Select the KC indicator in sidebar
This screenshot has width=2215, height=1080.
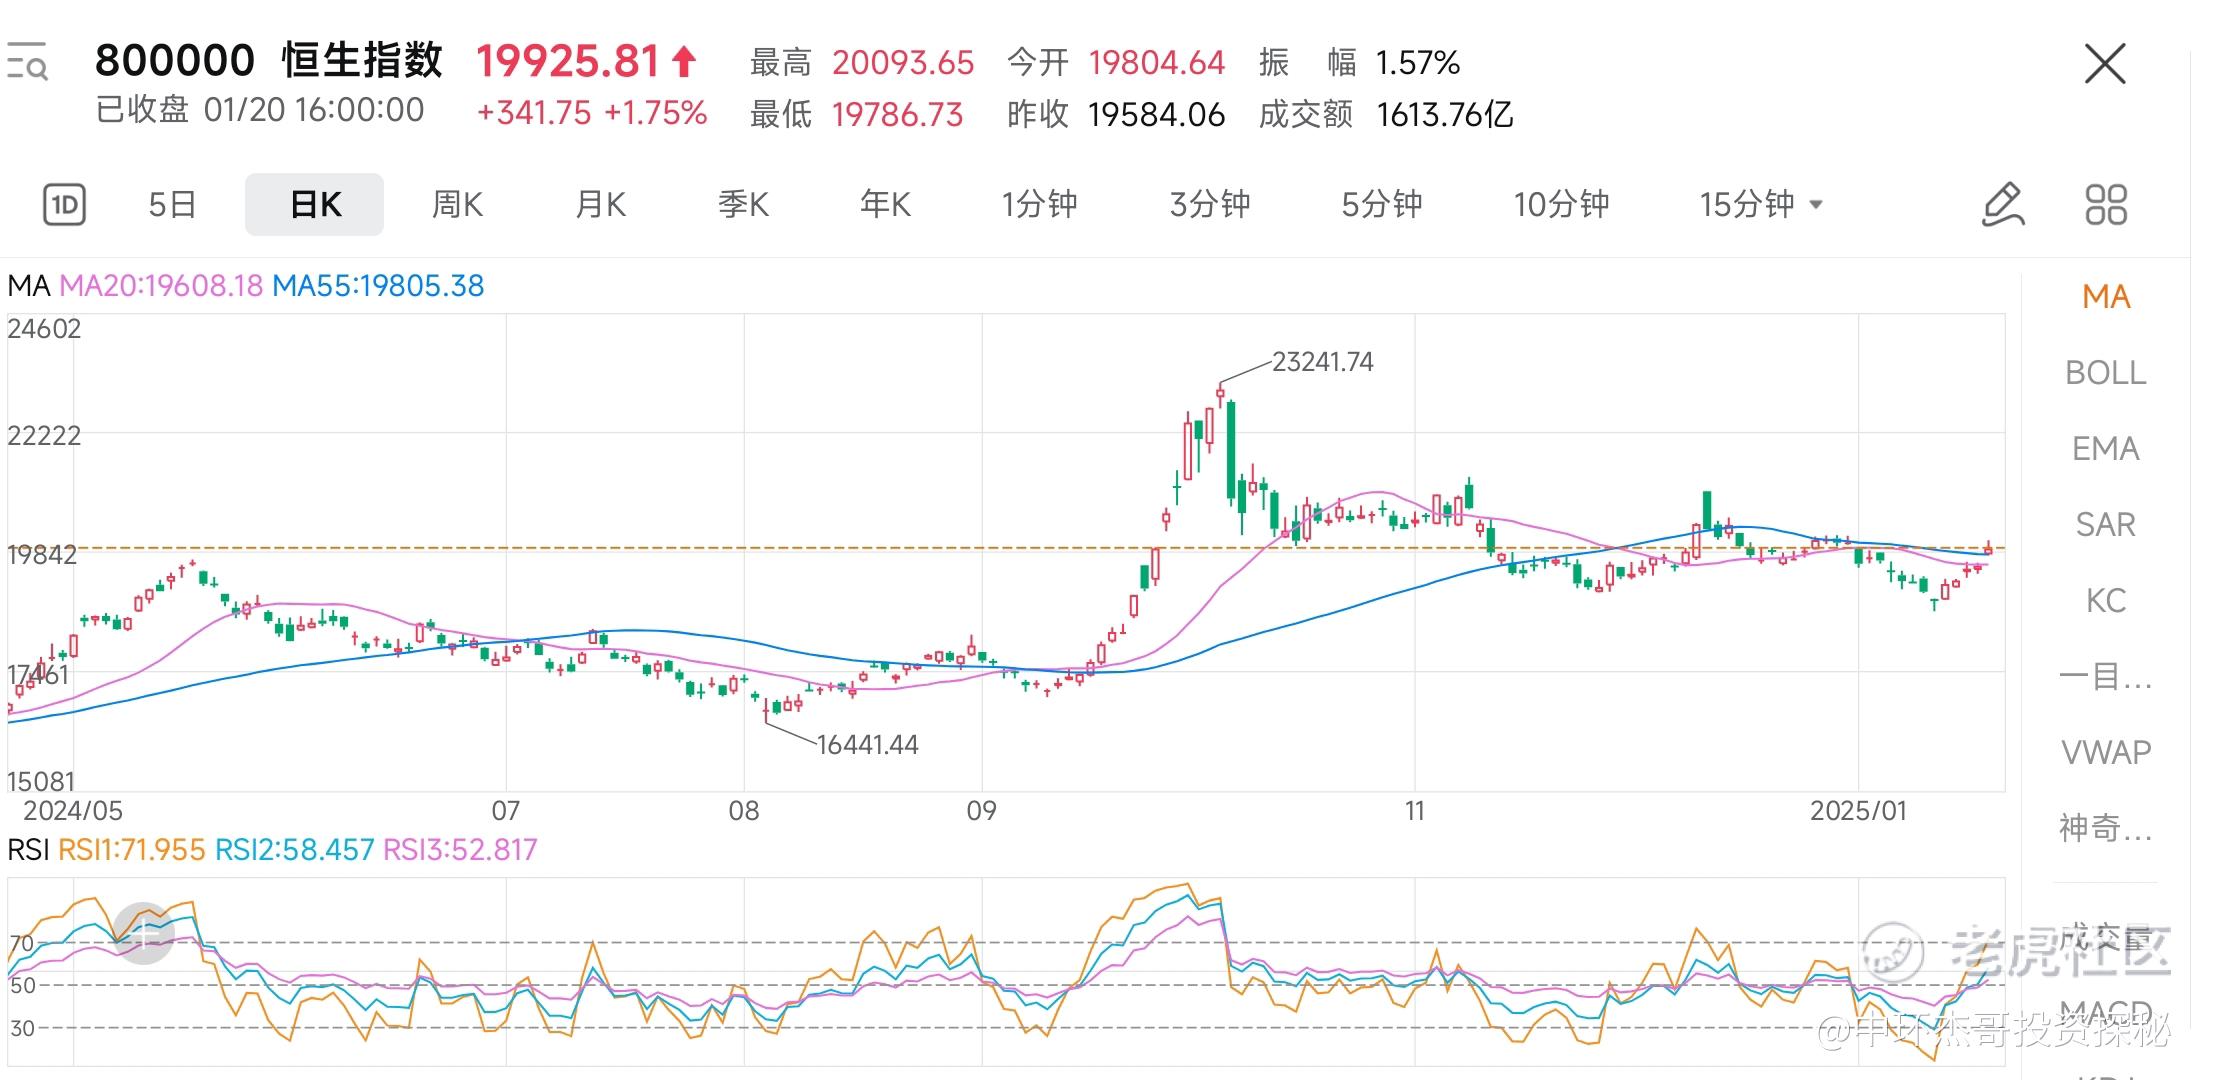click(2105, 601)
